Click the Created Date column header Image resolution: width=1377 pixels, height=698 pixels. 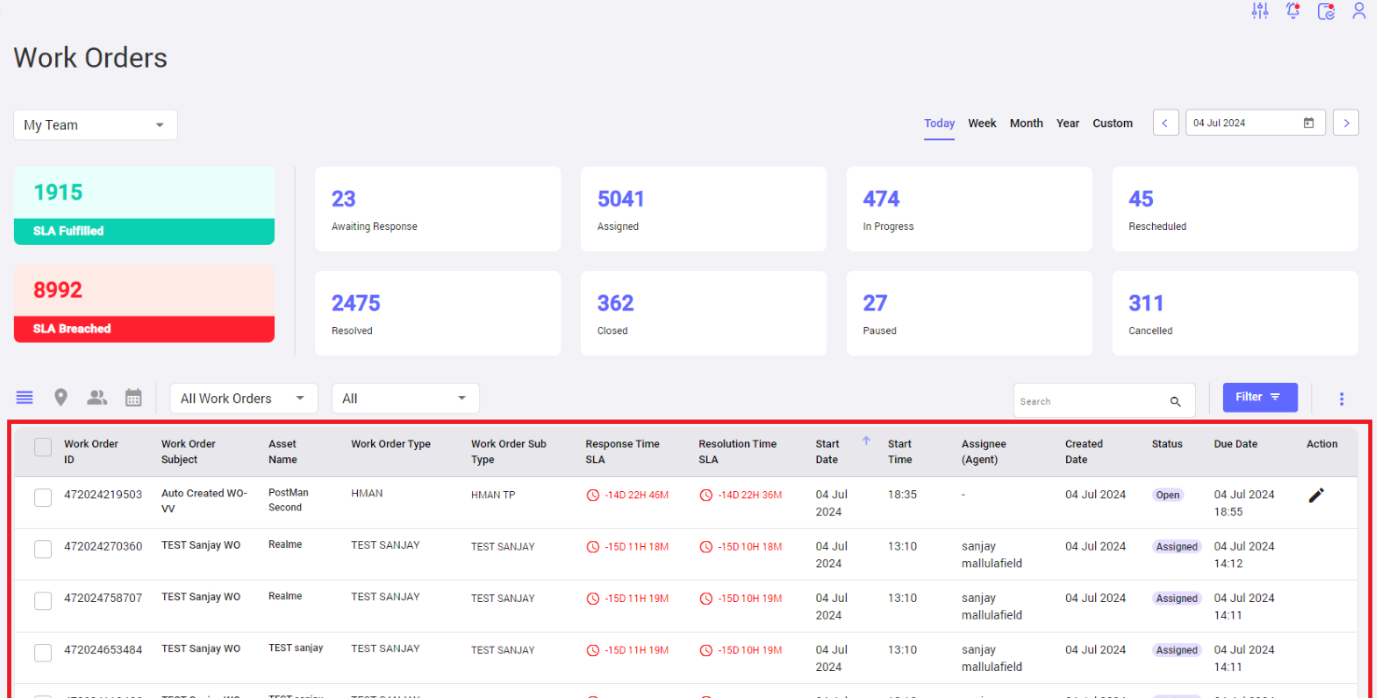[x=1084, y=452]
